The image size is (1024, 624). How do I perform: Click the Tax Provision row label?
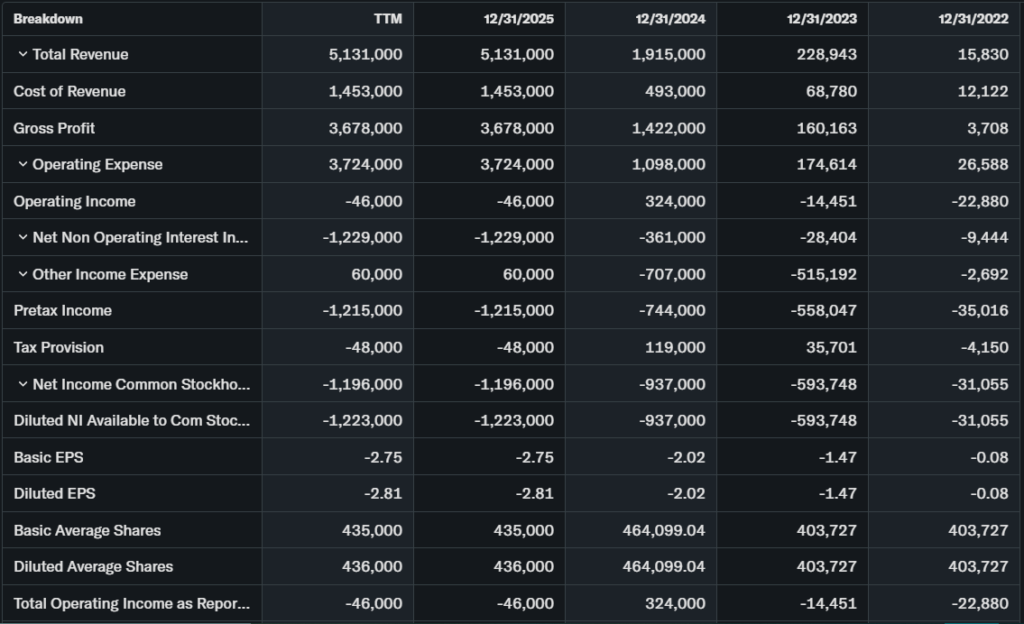click(x=58, y=348)
